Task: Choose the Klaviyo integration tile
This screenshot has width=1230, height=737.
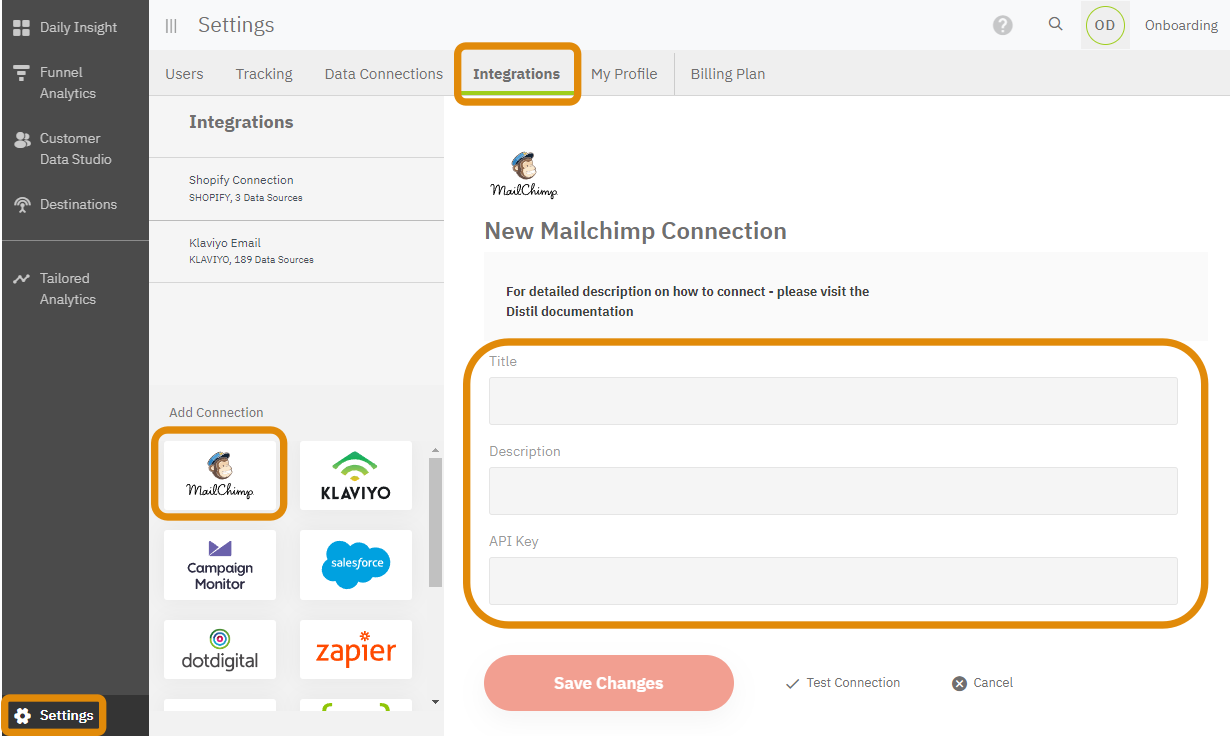Action: [x=356, y=476]
